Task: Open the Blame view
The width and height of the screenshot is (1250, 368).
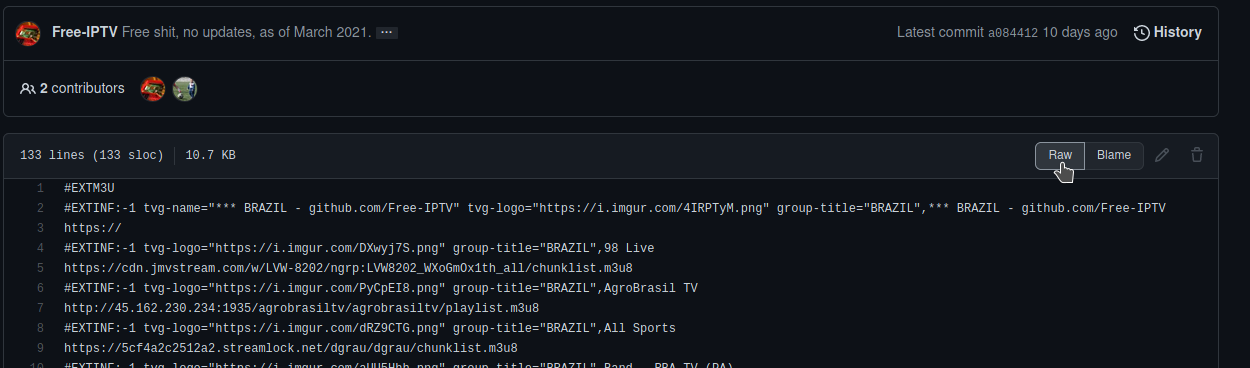Action: (x=1114, y=155)
